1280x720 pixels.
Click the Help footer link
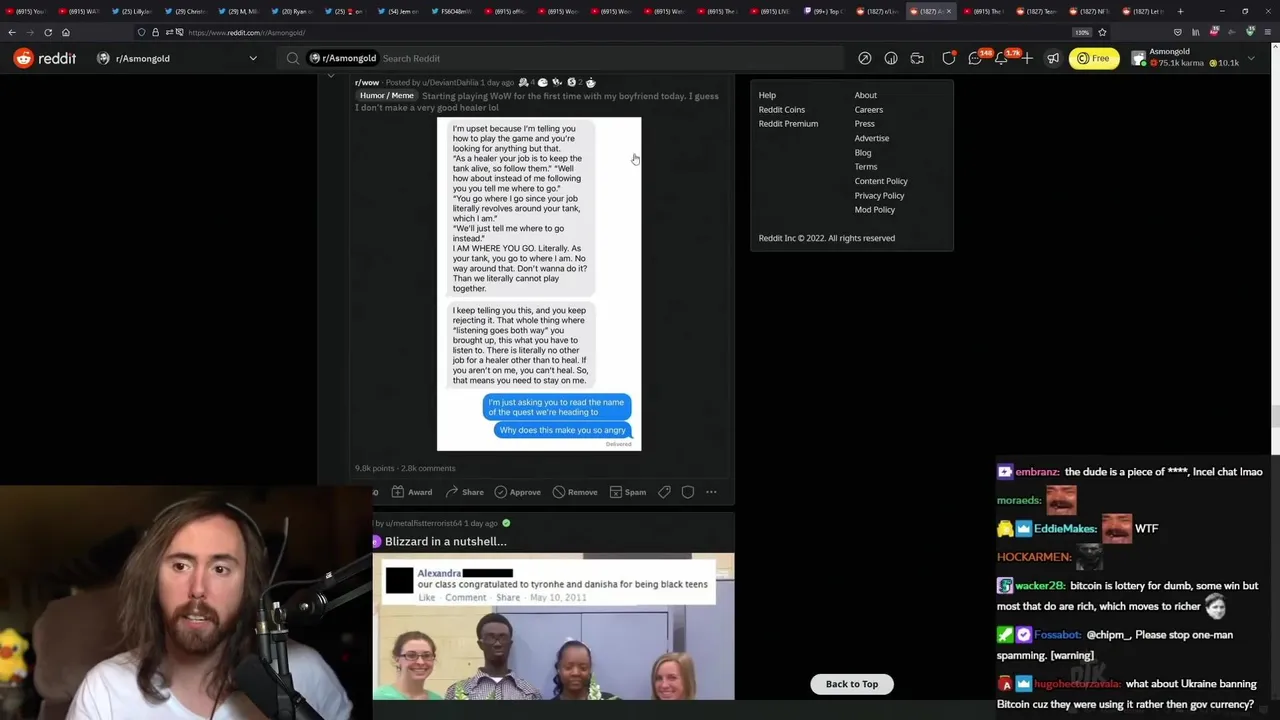(767, 95)
